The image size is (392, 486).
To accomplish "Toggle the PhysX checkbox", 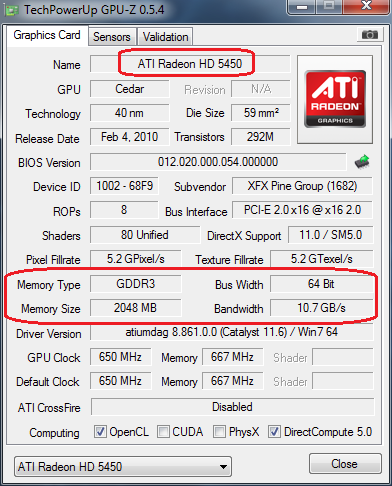I will [219, 431].
